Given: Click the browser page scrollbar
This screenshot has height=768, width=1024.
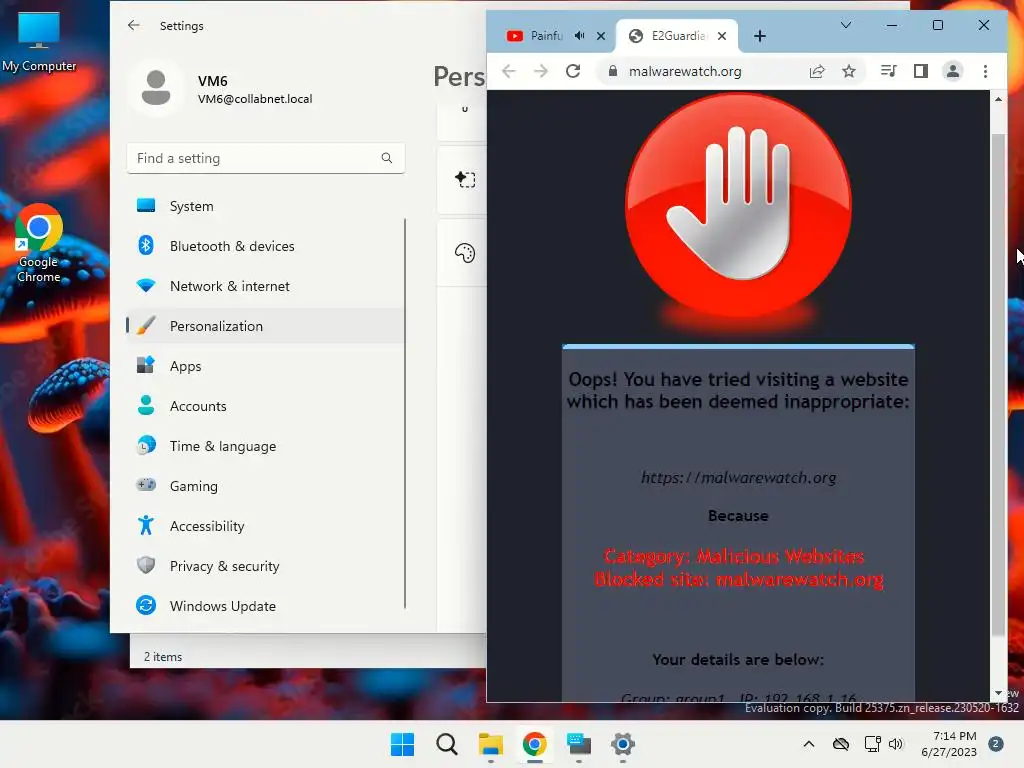Looking at the screenshot, I should pos(998,385).
